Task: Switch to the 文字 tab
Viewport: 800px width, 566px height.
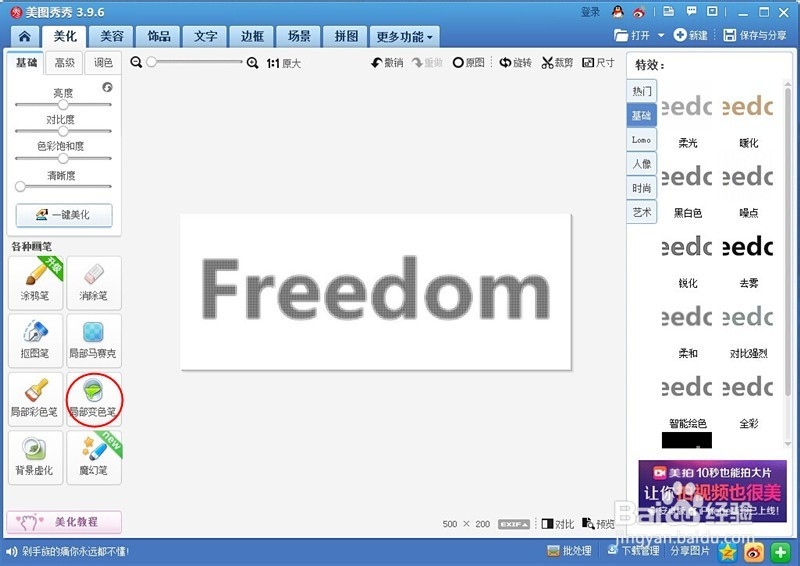Action: [206, 36]
